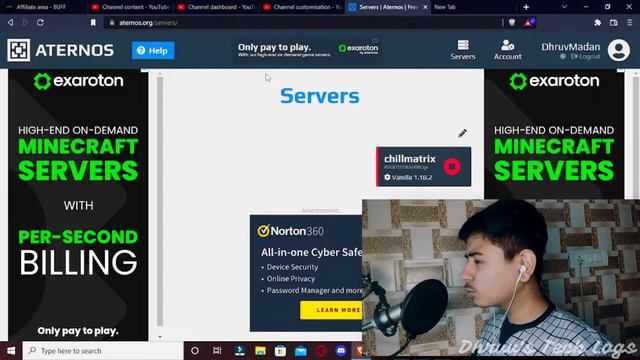Viewport: 640px width, 360px height.
Task: Open the browser wallet icon
Action: (613, 22)
